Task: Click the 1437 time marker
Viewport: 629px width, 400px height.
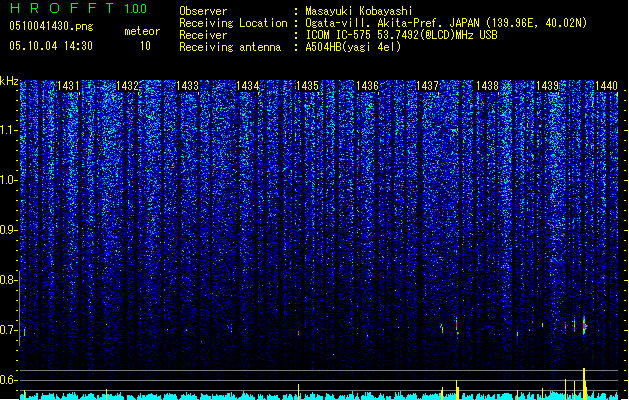Action: [427, 86]
